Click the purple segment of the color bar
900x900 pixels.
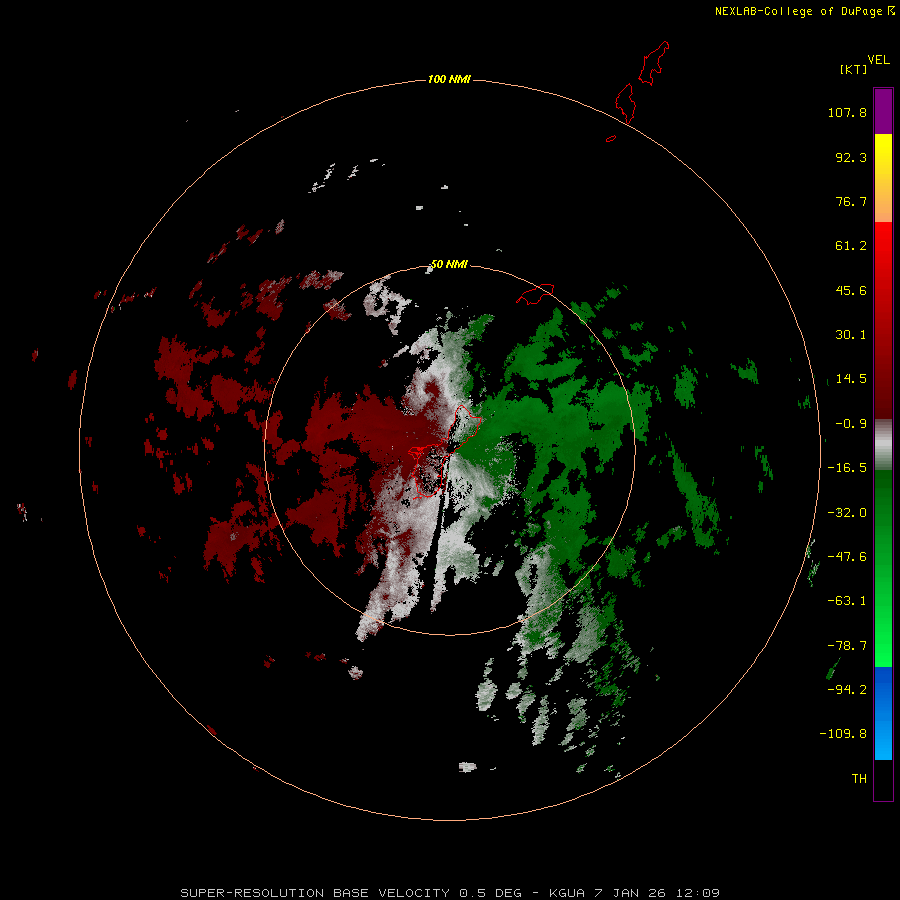(883, 111)
